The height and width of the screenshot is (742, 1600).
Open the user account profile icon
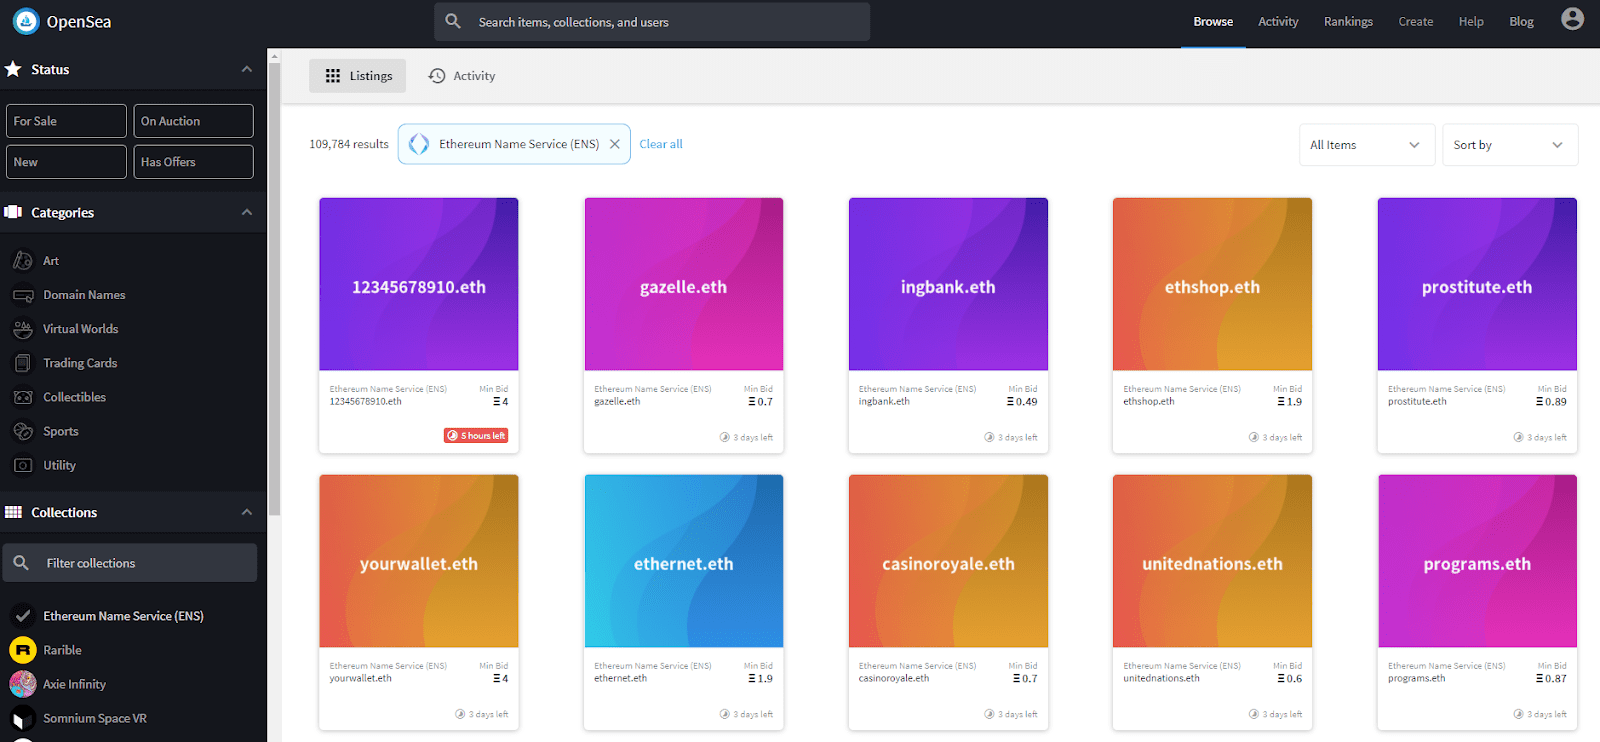point(1572,19)
